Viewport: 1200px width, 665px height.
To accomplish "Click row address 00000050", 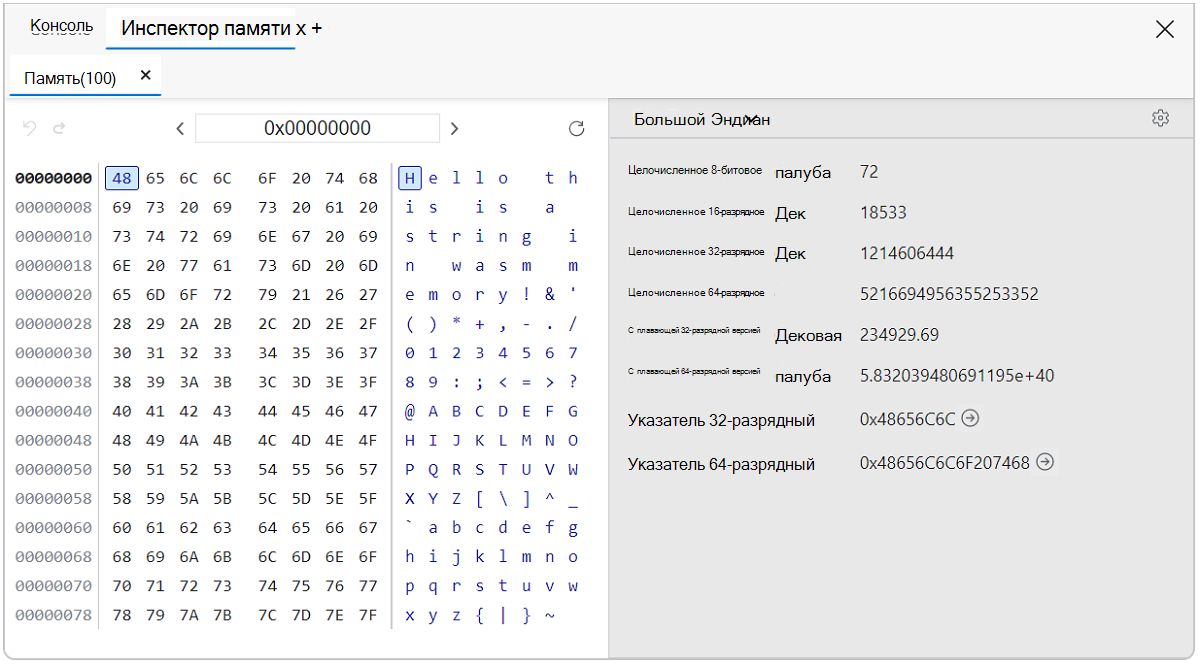I will (54, 470).
